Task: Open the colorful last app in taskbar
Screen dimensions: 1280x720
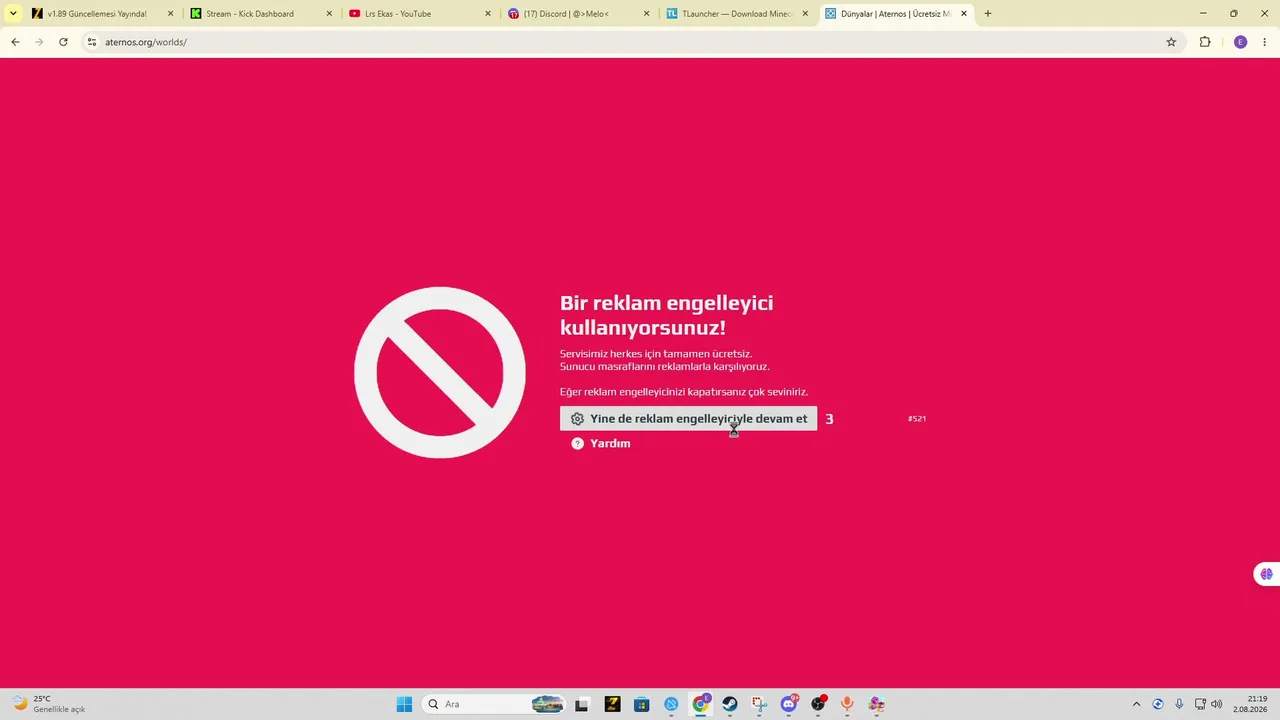Action: pyautogui.click(x=877, y=704)
